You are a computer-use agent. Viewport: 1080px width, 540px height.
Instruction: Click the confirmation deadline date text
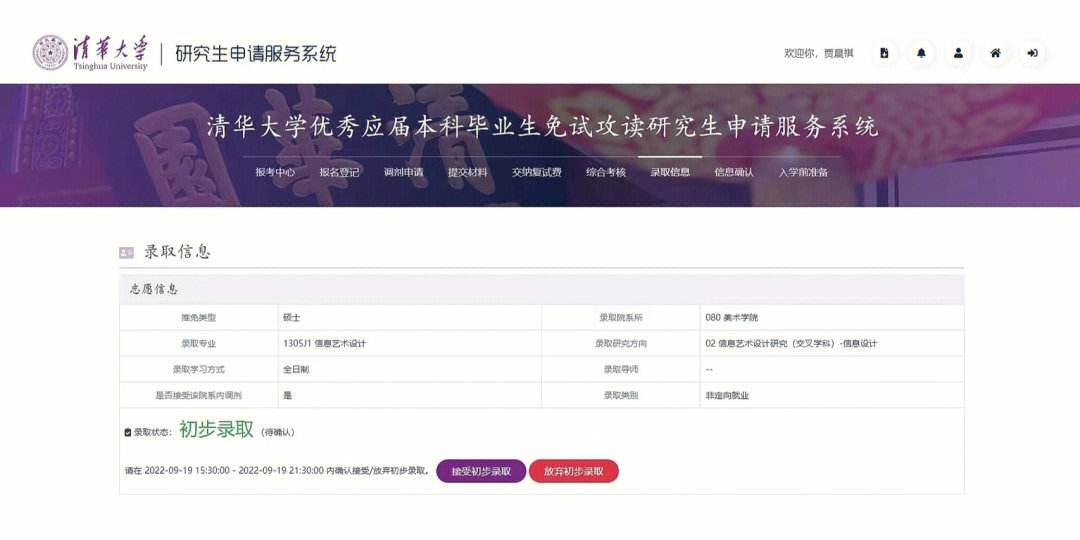(x=277, y=472)
